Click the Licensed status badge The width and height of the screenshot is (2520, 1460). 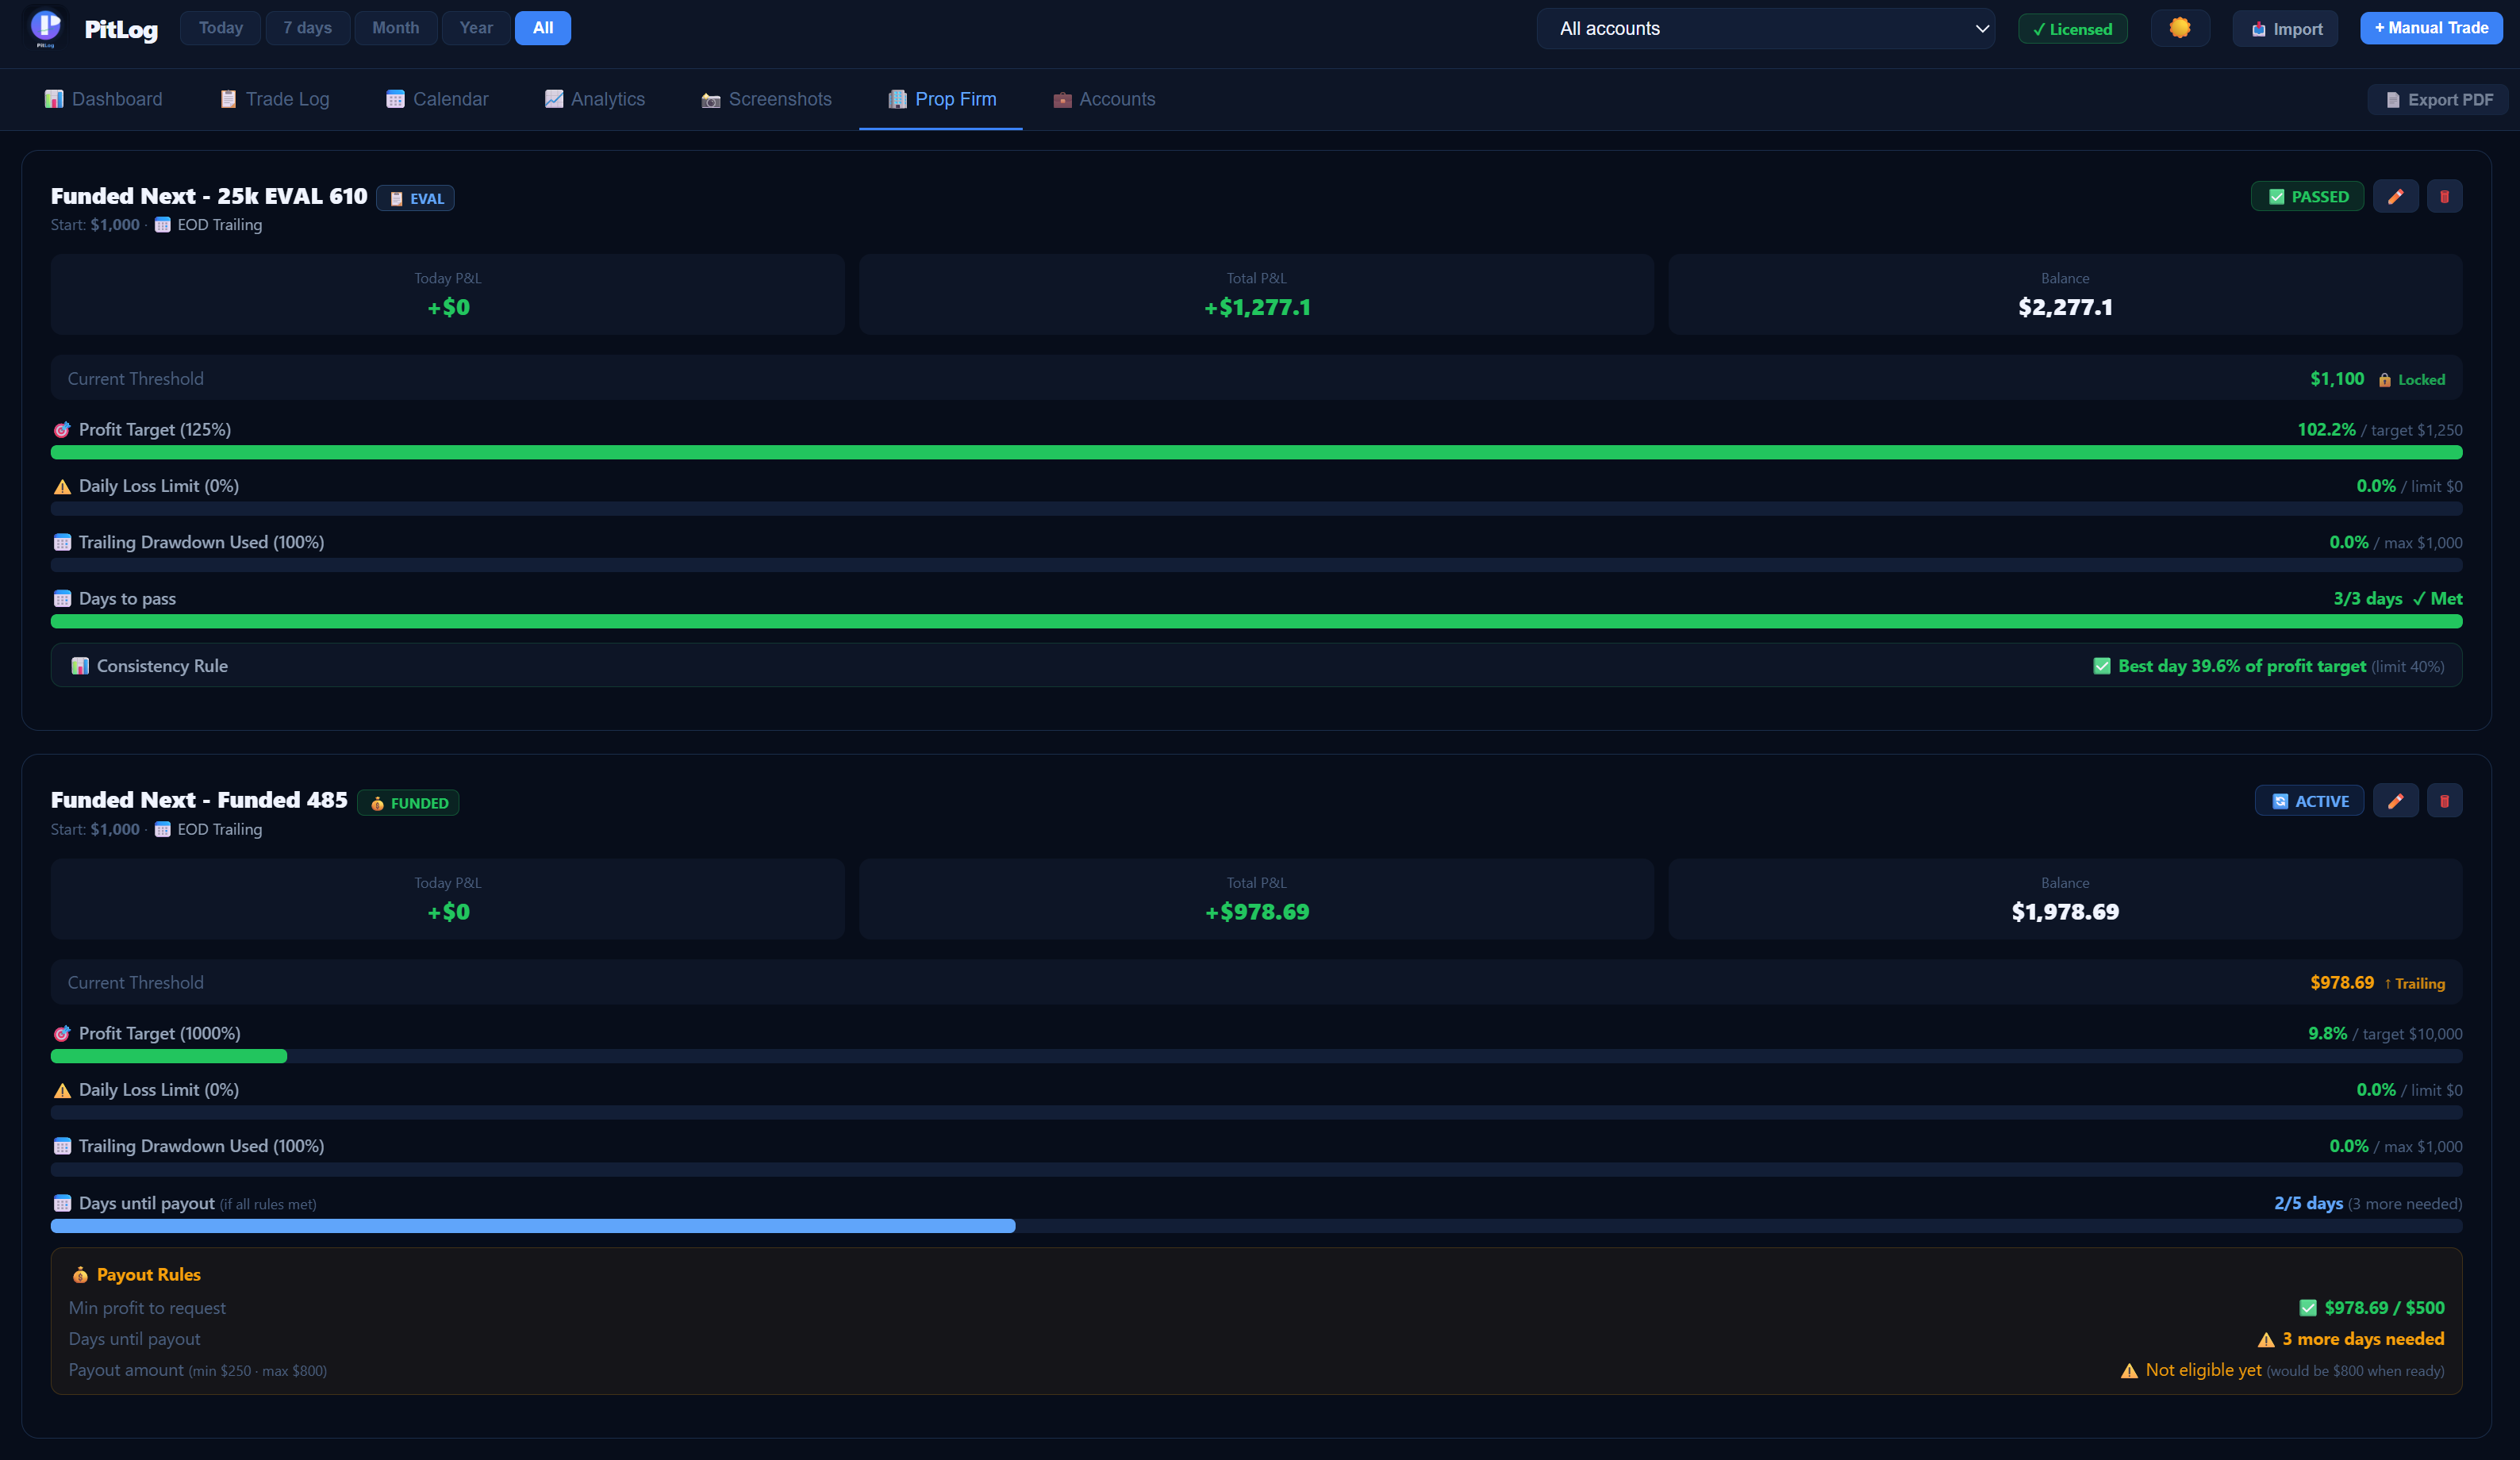(x=2073, y=29)
